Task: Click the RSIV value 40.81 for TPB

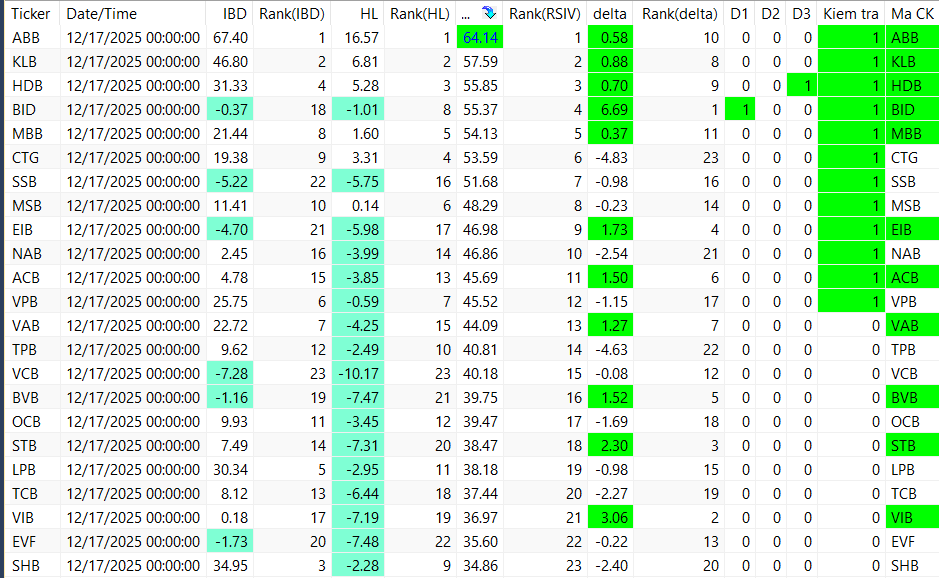Action: point(480,349)
